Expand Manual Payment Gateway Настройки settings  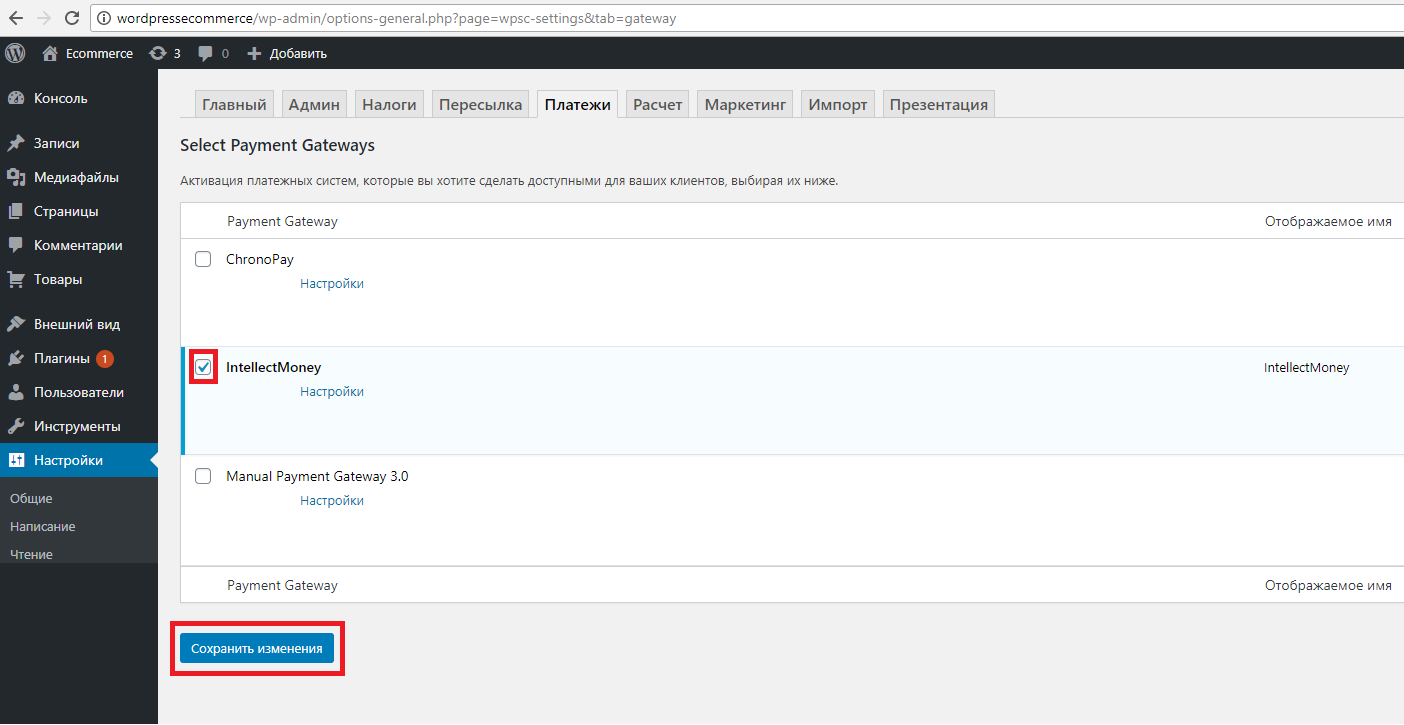point(331,501)
